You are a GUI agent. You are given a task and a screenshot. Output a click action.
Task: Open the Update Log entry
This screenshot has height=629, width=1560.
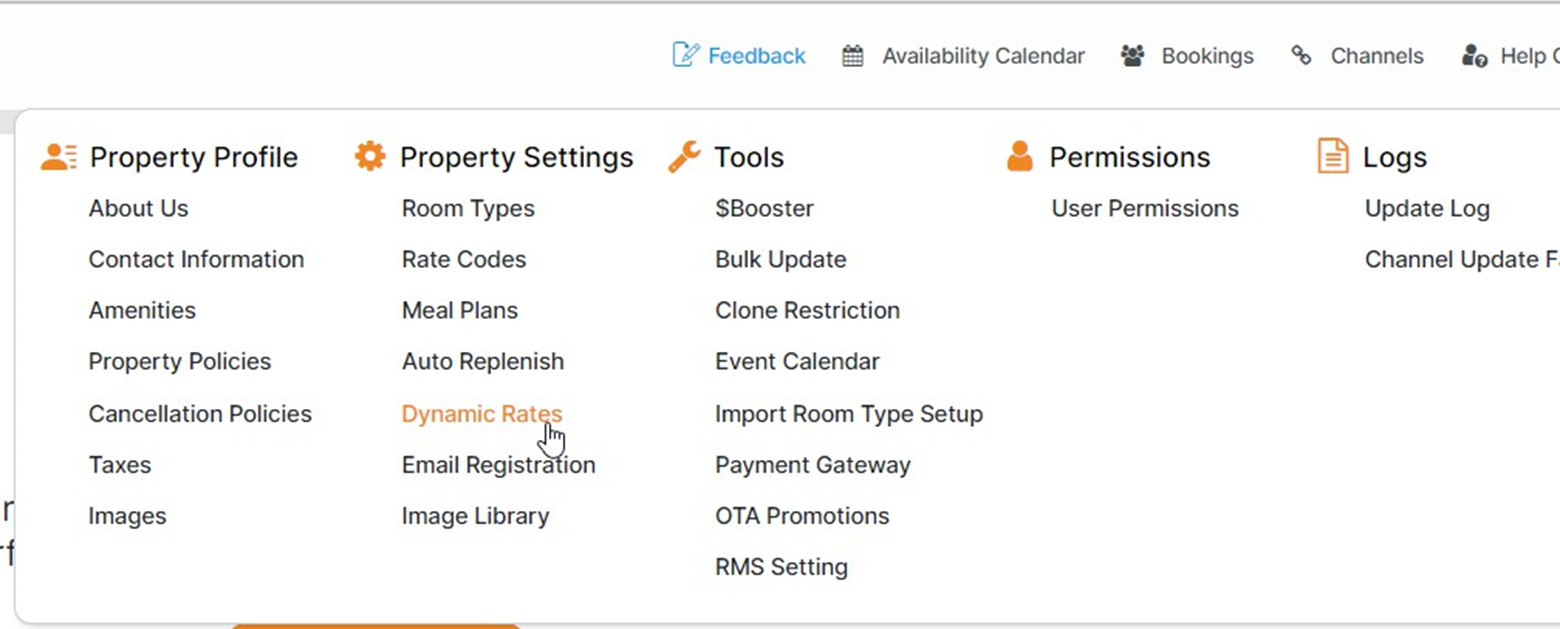[x=1427, y=209]
